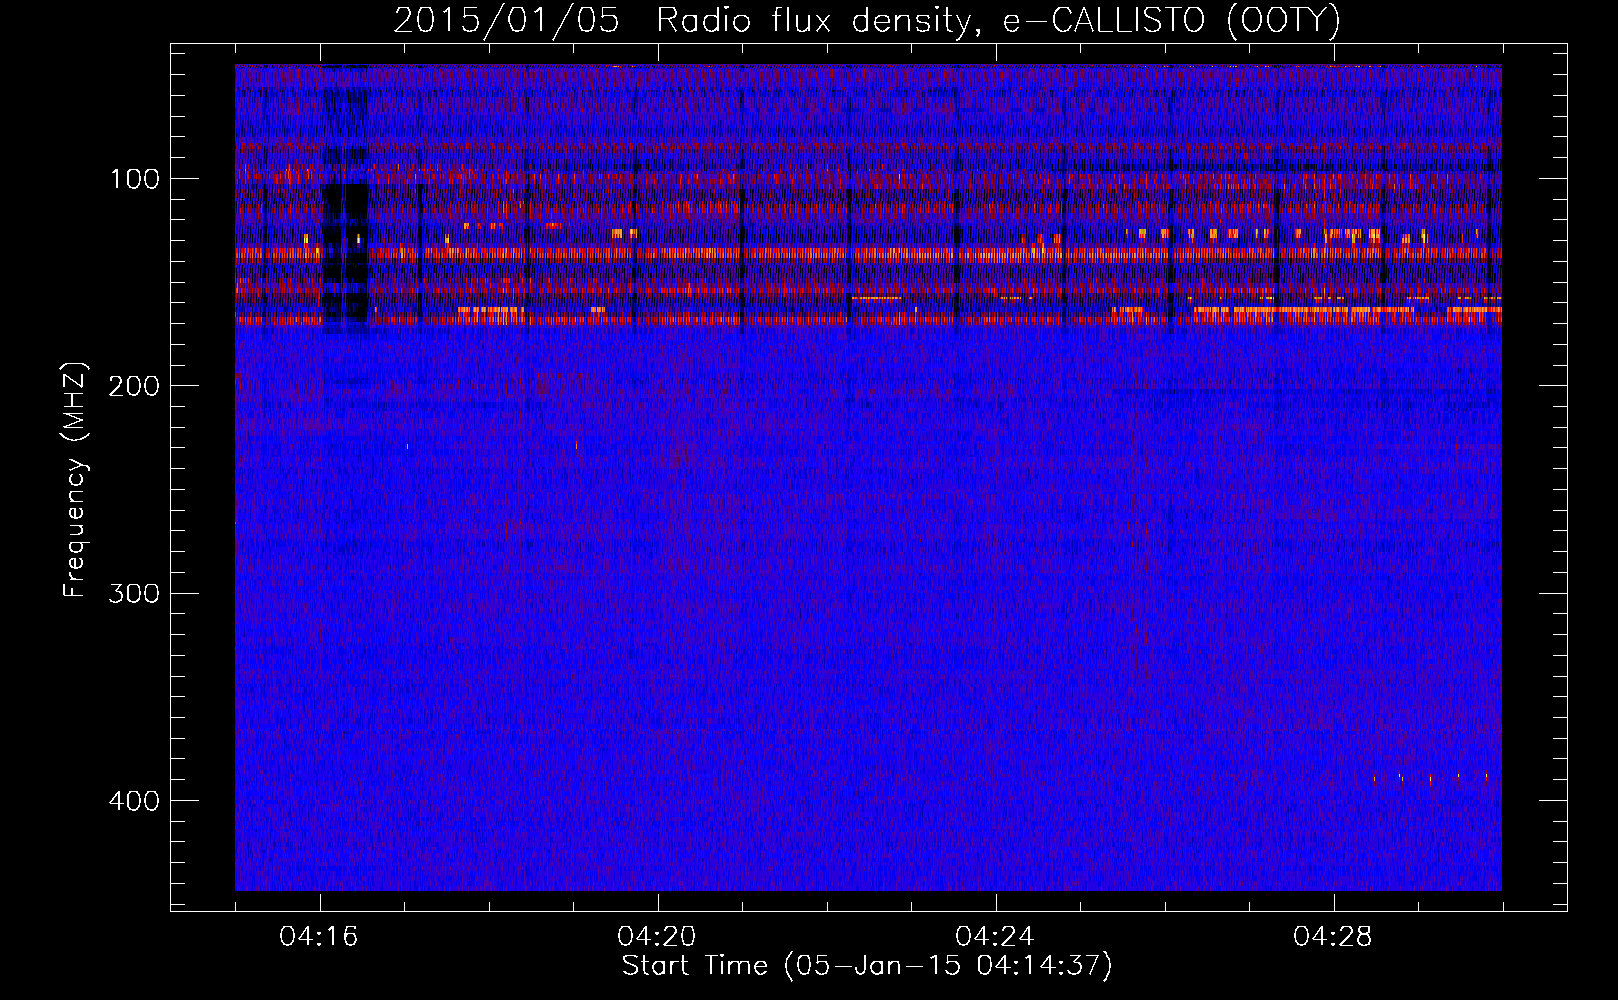
Task: Click the plot title "Radio flux density, e-CALLISTO (OOTY)"
Action: tap(998, 20)
